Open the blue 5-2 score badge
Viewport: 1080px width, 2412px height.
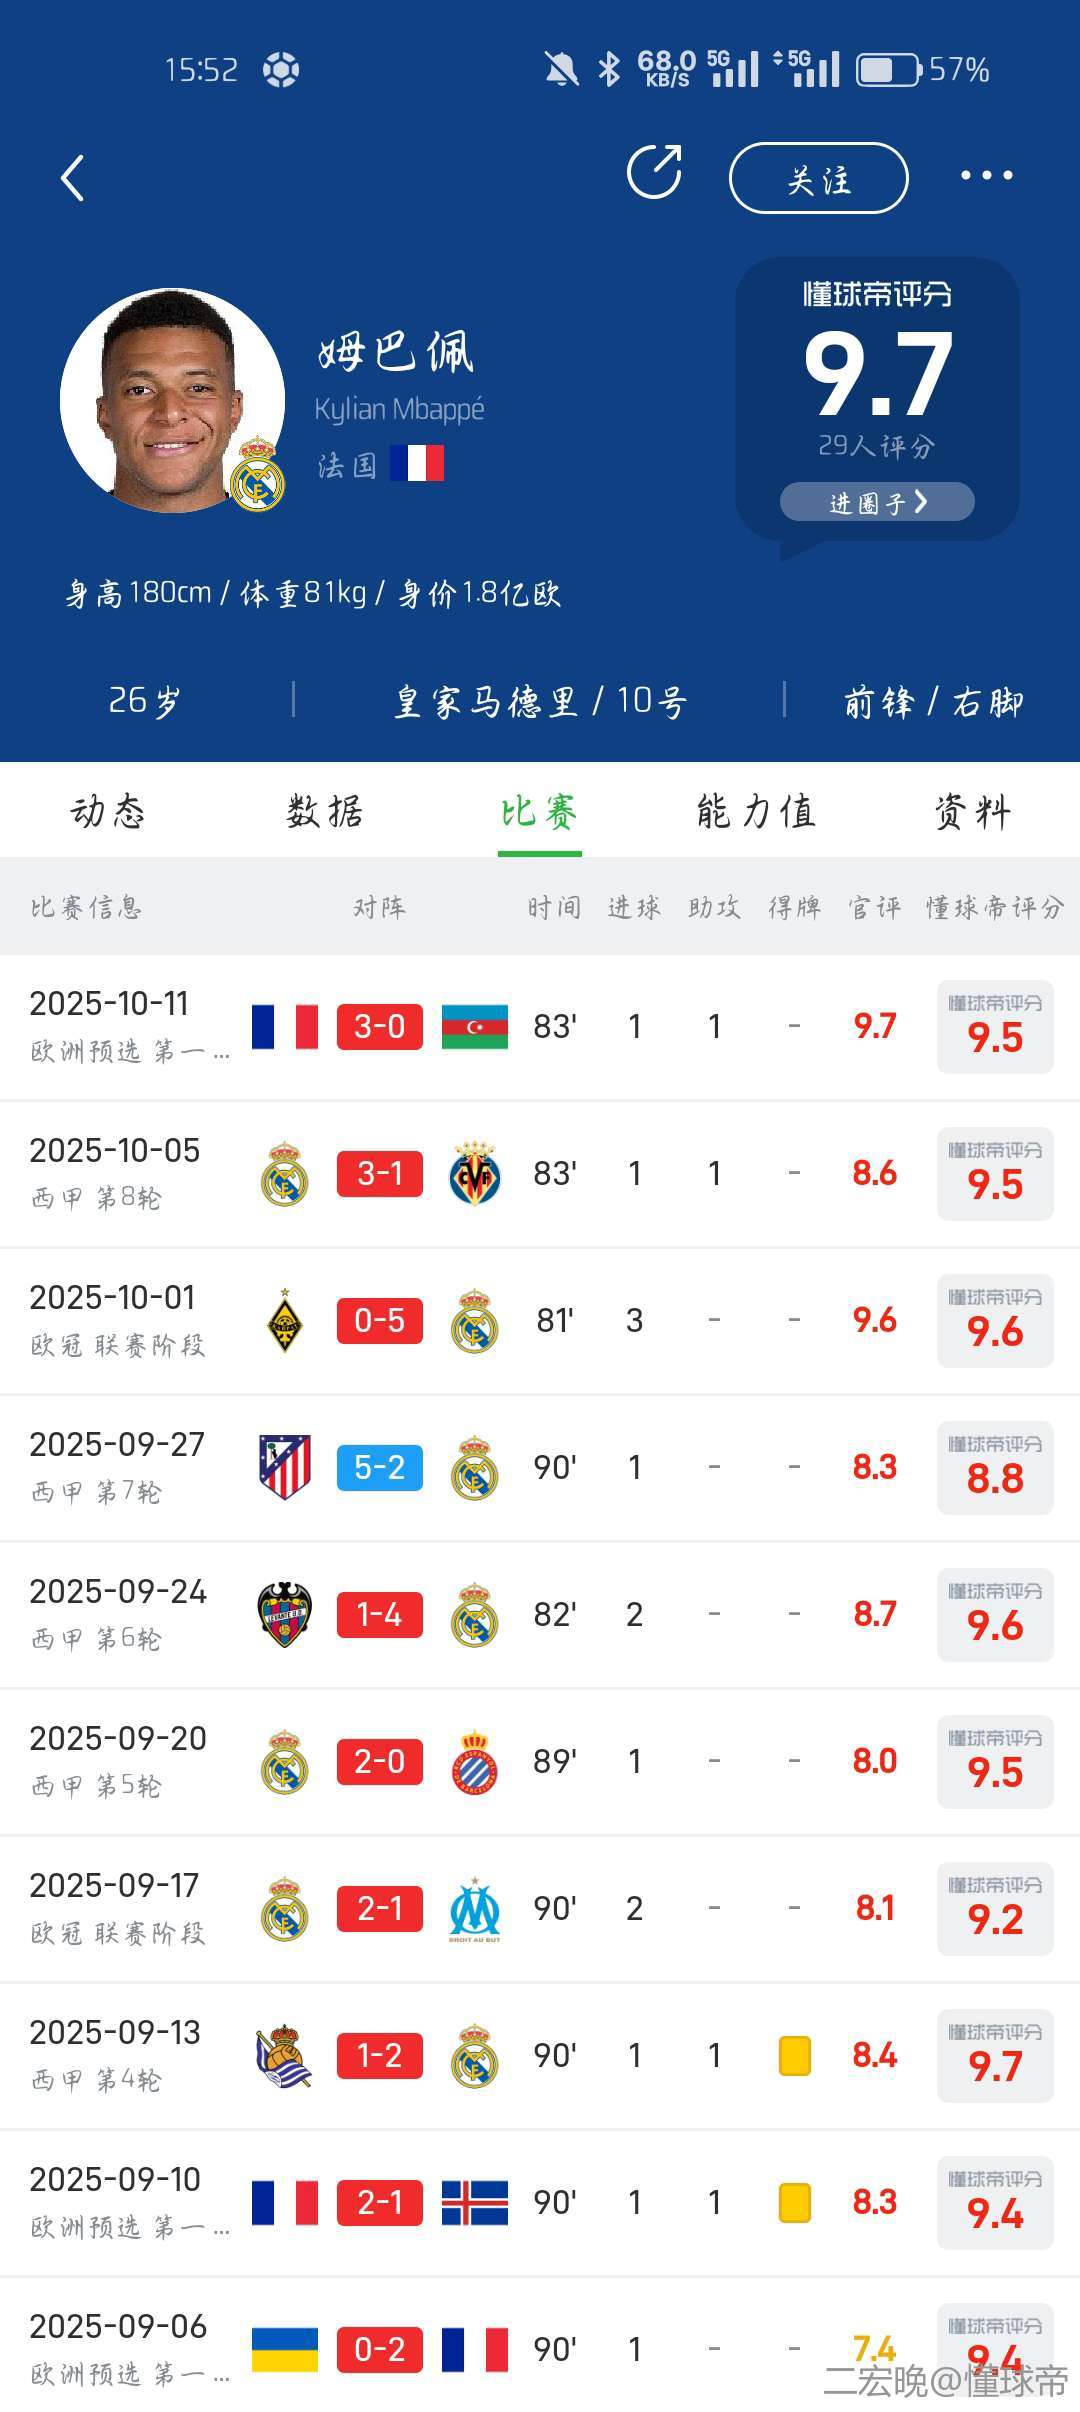[380, 1467]
